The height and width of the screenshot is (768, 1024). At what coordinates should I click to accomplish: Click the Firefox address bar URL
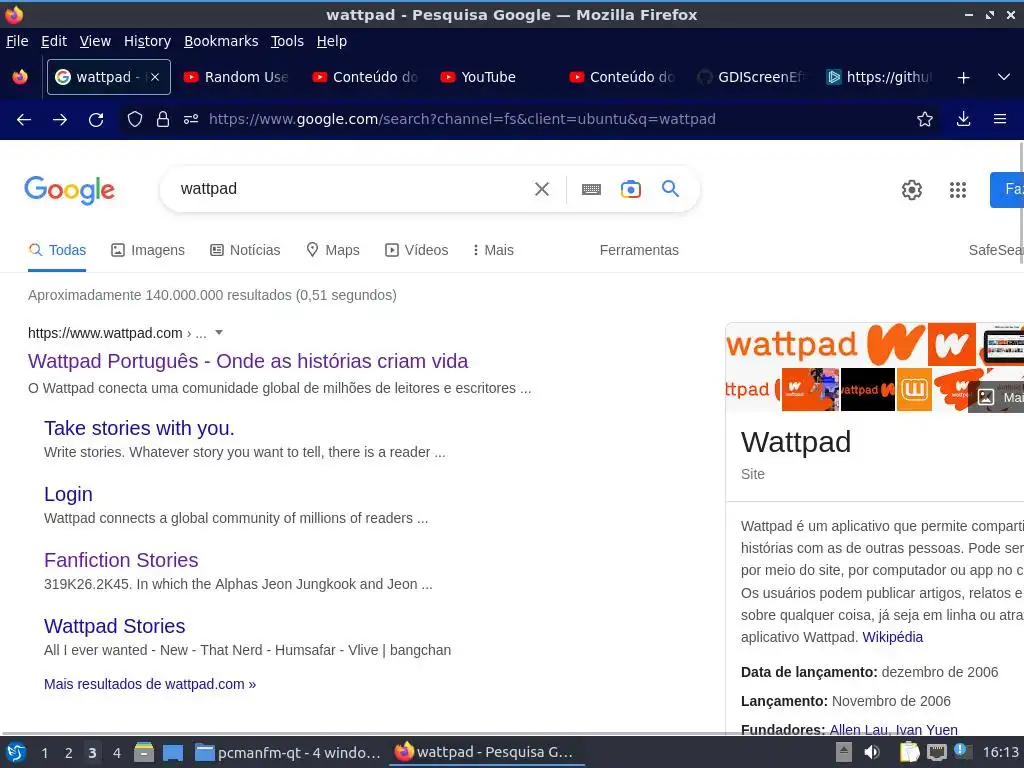click(462, 119)
